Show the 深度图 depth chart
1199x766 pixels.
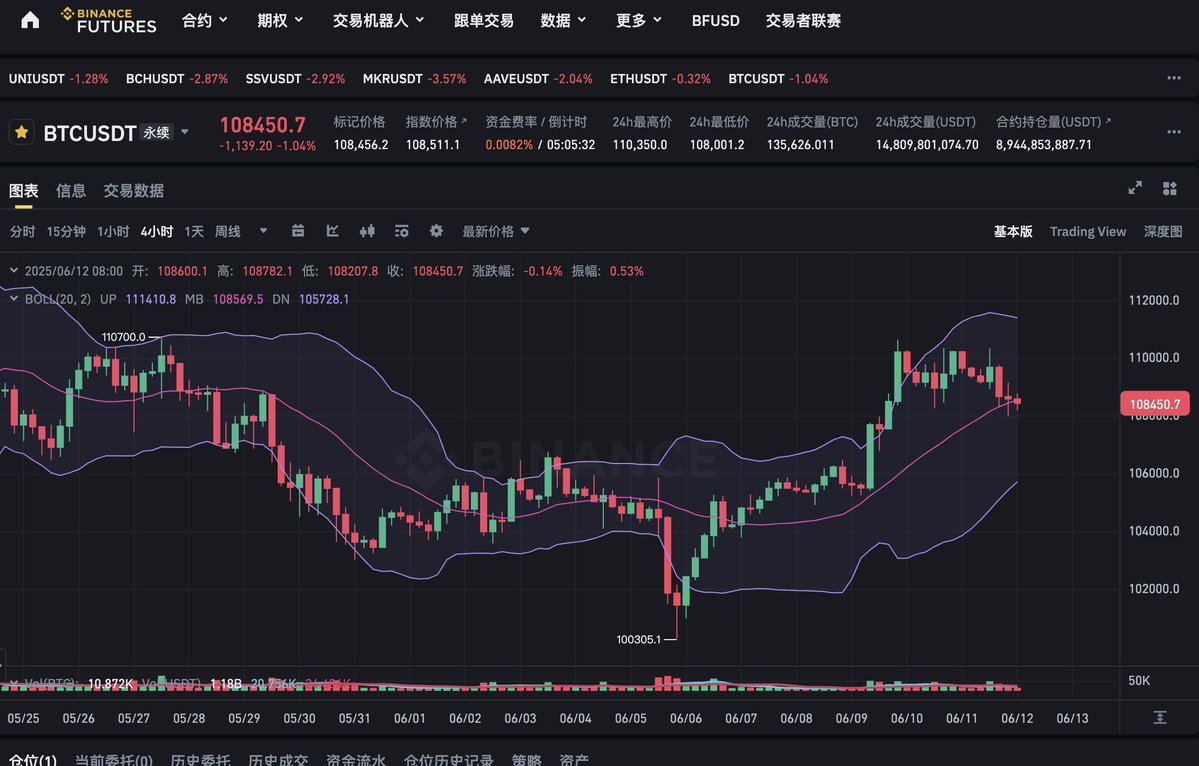click(1163, 232)
